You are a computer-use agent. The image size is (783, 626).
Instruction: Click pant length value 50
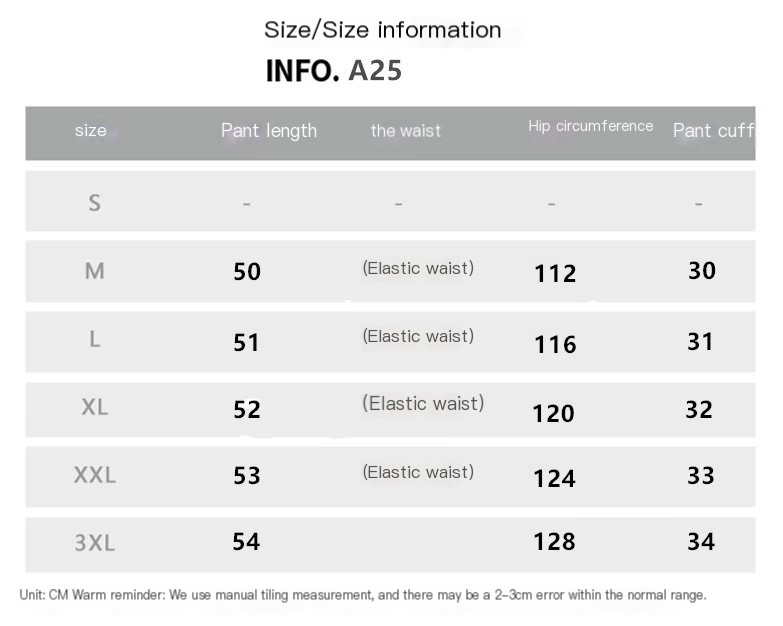coord(246,271)
